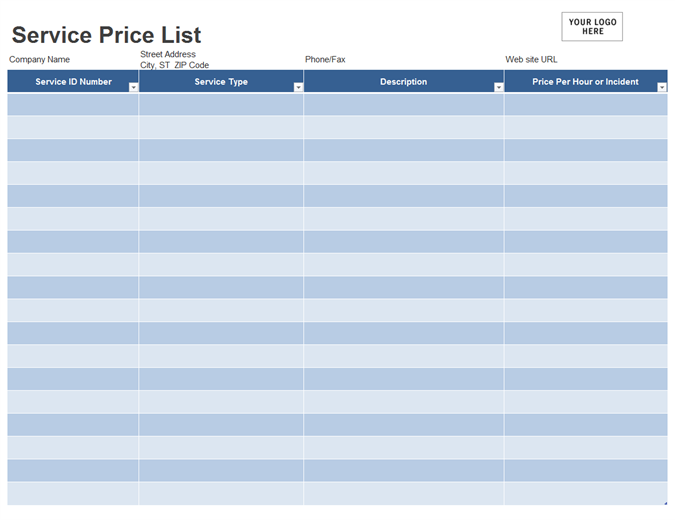This screenshot has height=520, width=675.
Task: Open the Price Per Hour filter dropdown
Action: point(661,88)
